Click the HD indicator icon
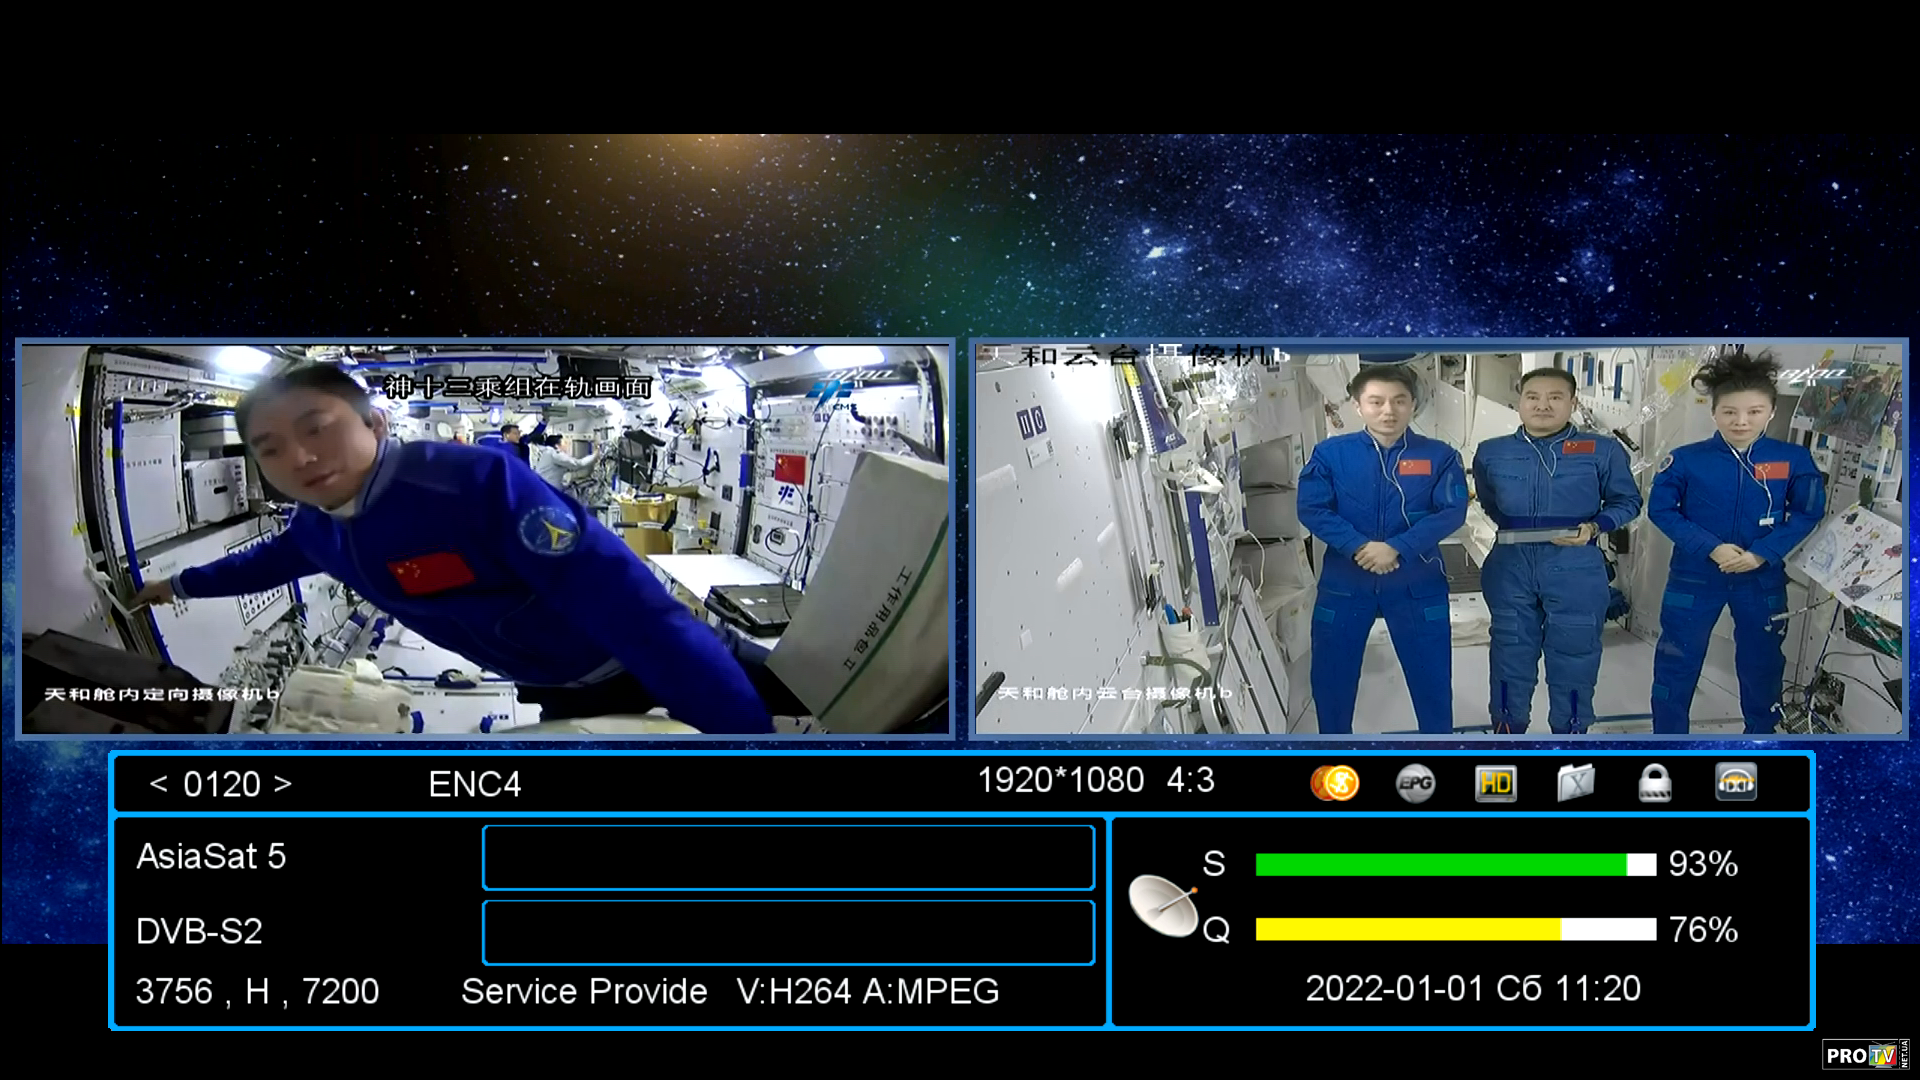 pos(1495,783)
